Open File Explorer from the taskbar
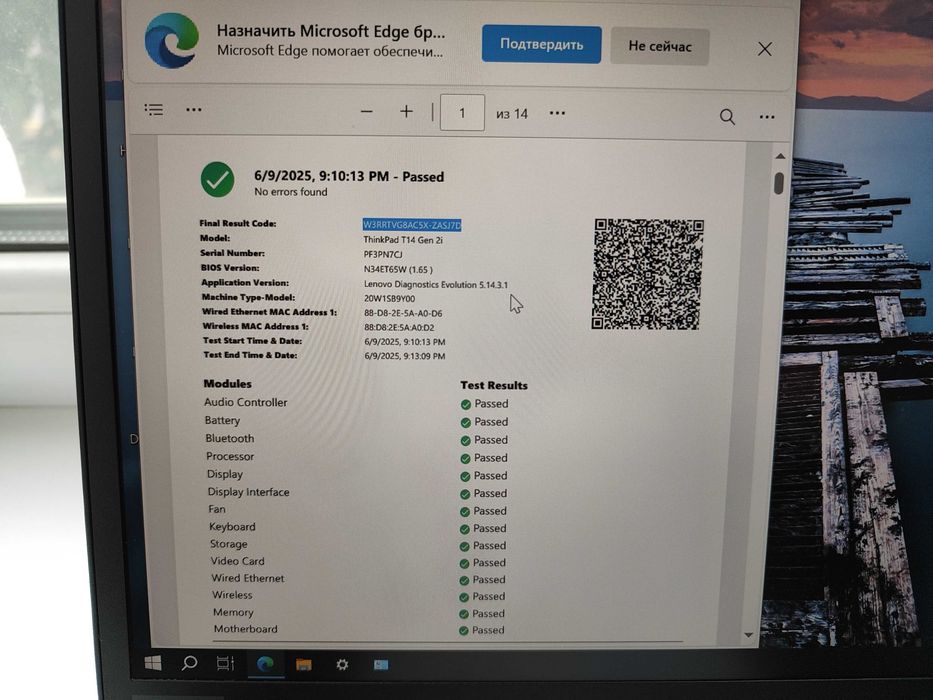This screenshot has height=700, width=933. tap(303, 664)
